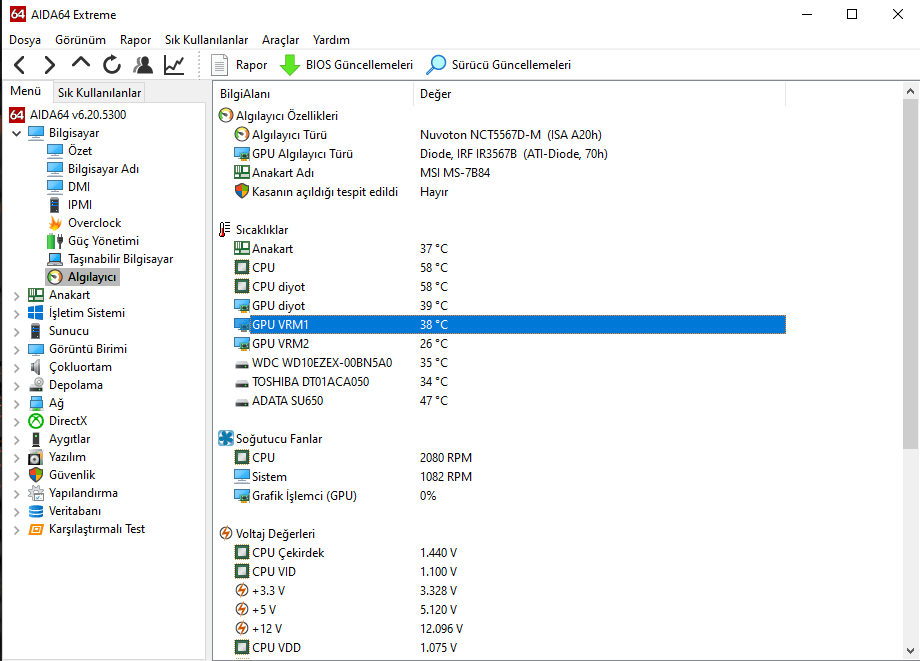Open the Rapor menu in menu bar
The width and height of the screenshot is (920, 661).
(136, 40)
